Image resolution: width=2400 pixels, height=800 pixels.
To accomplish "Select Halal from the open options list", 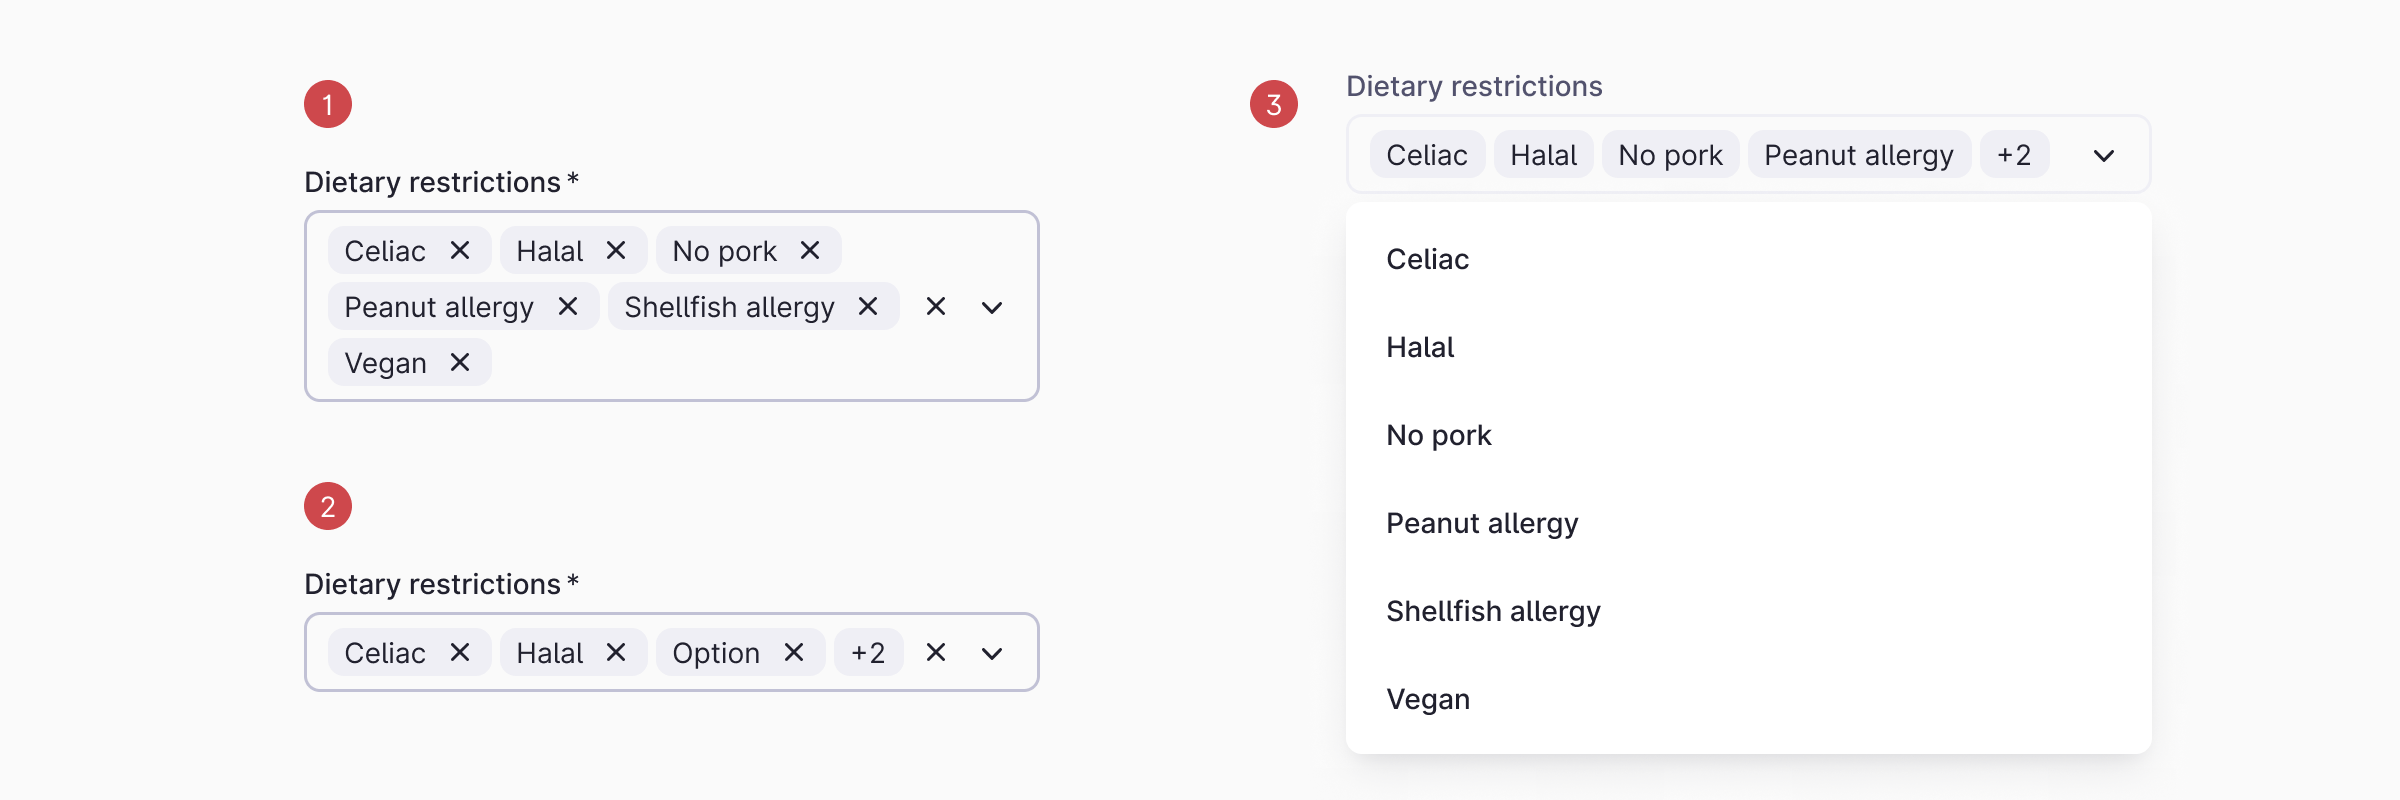I will coord(1420,347).
